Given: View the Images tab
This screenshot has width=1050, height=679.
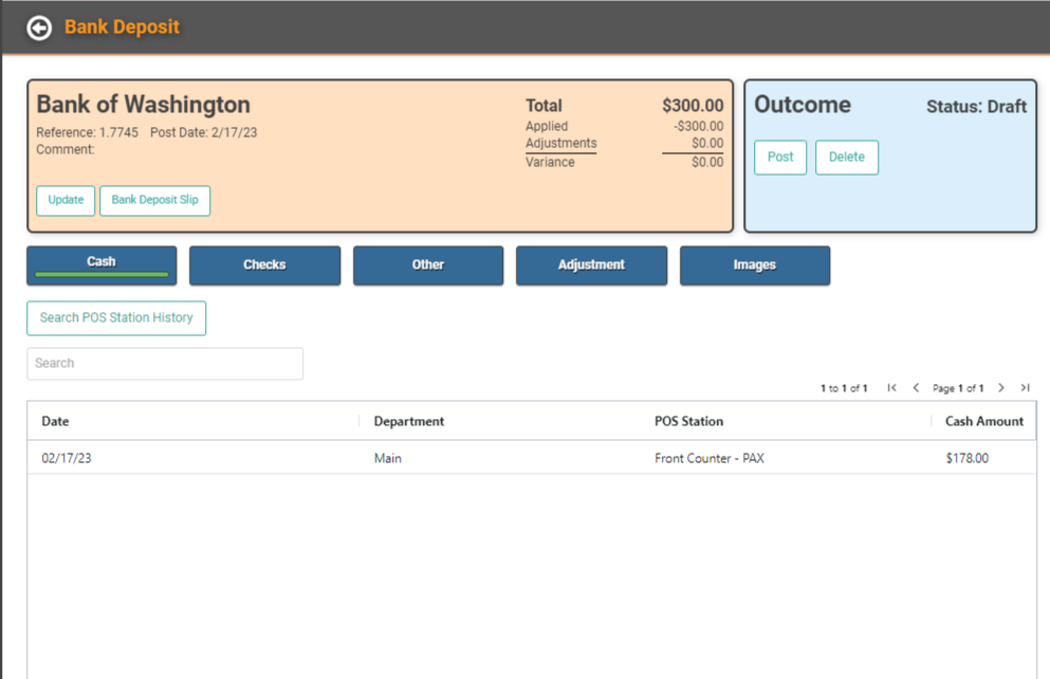Looking at the screenshot, I should point(755,265).
